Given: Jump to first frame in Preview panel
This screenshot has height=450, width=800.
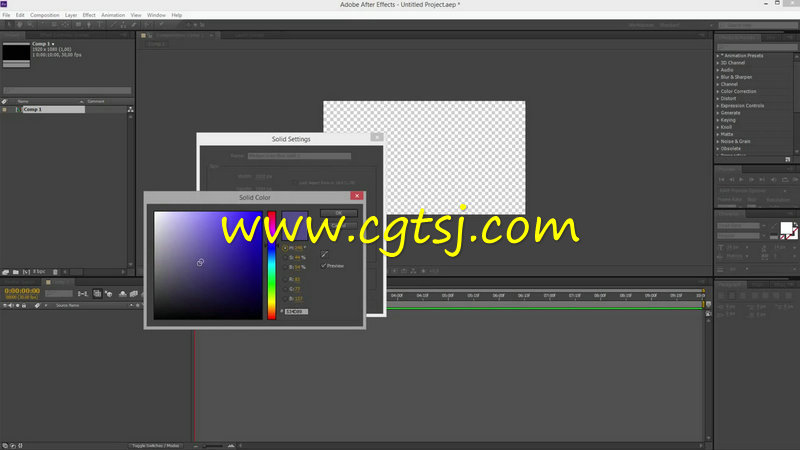Looking at the screenshot, I should [x=721, y=180].
